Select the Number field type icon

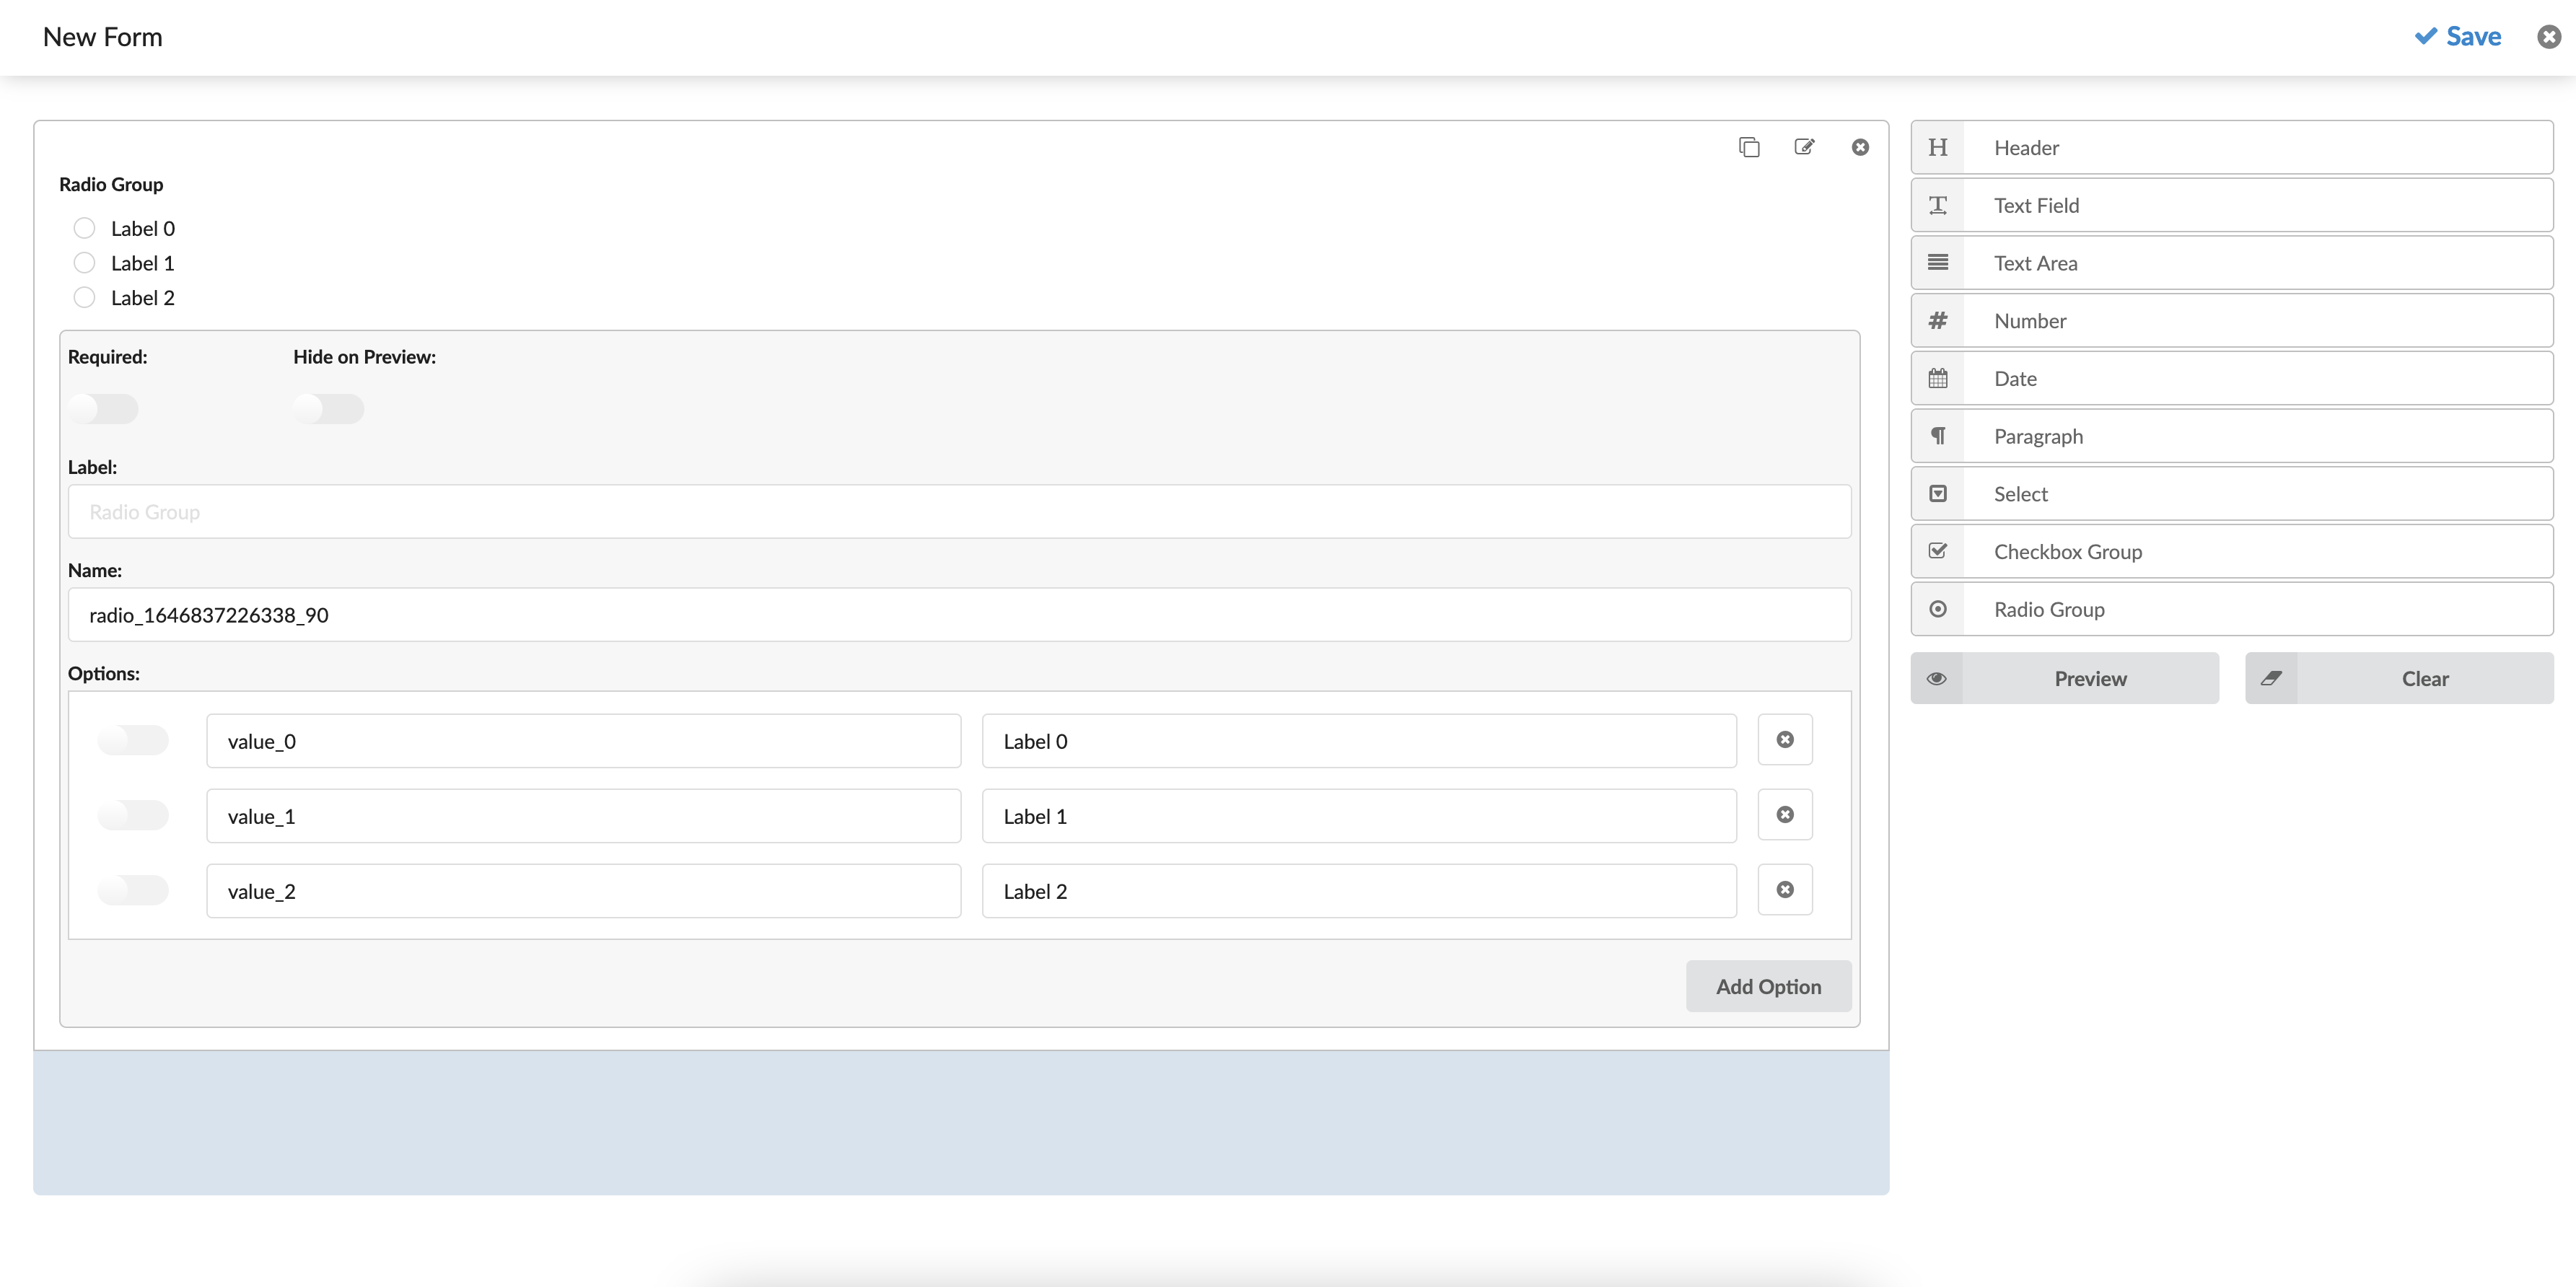coord(1940,320)
